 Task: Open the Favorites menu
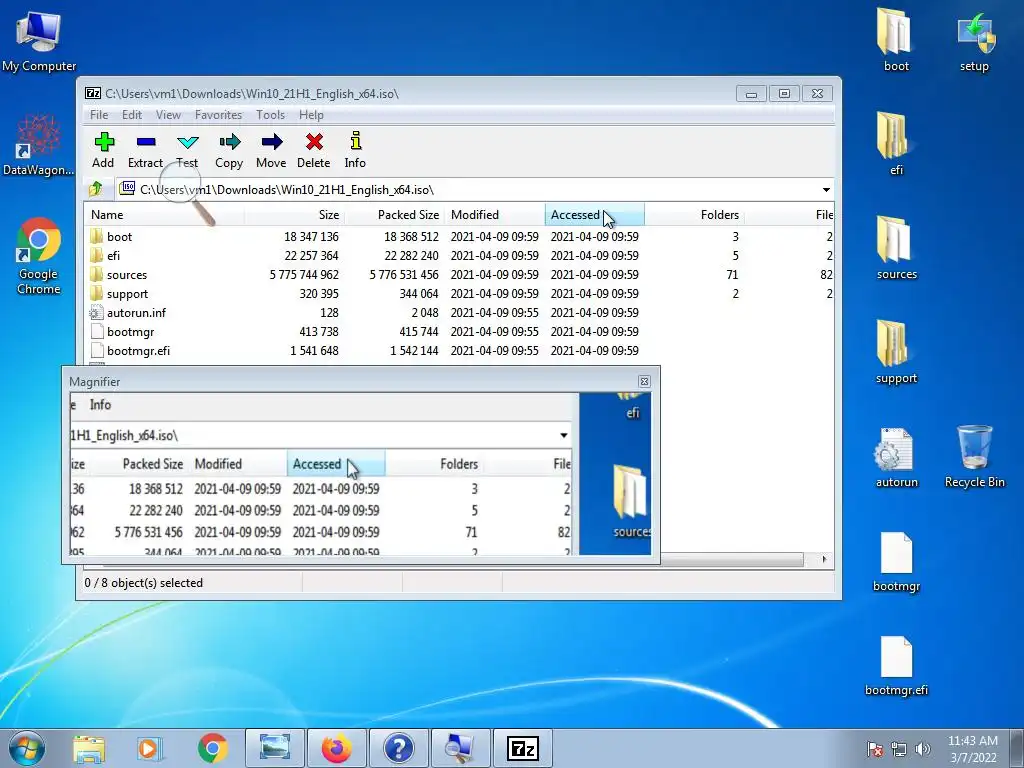coord(218,115)
